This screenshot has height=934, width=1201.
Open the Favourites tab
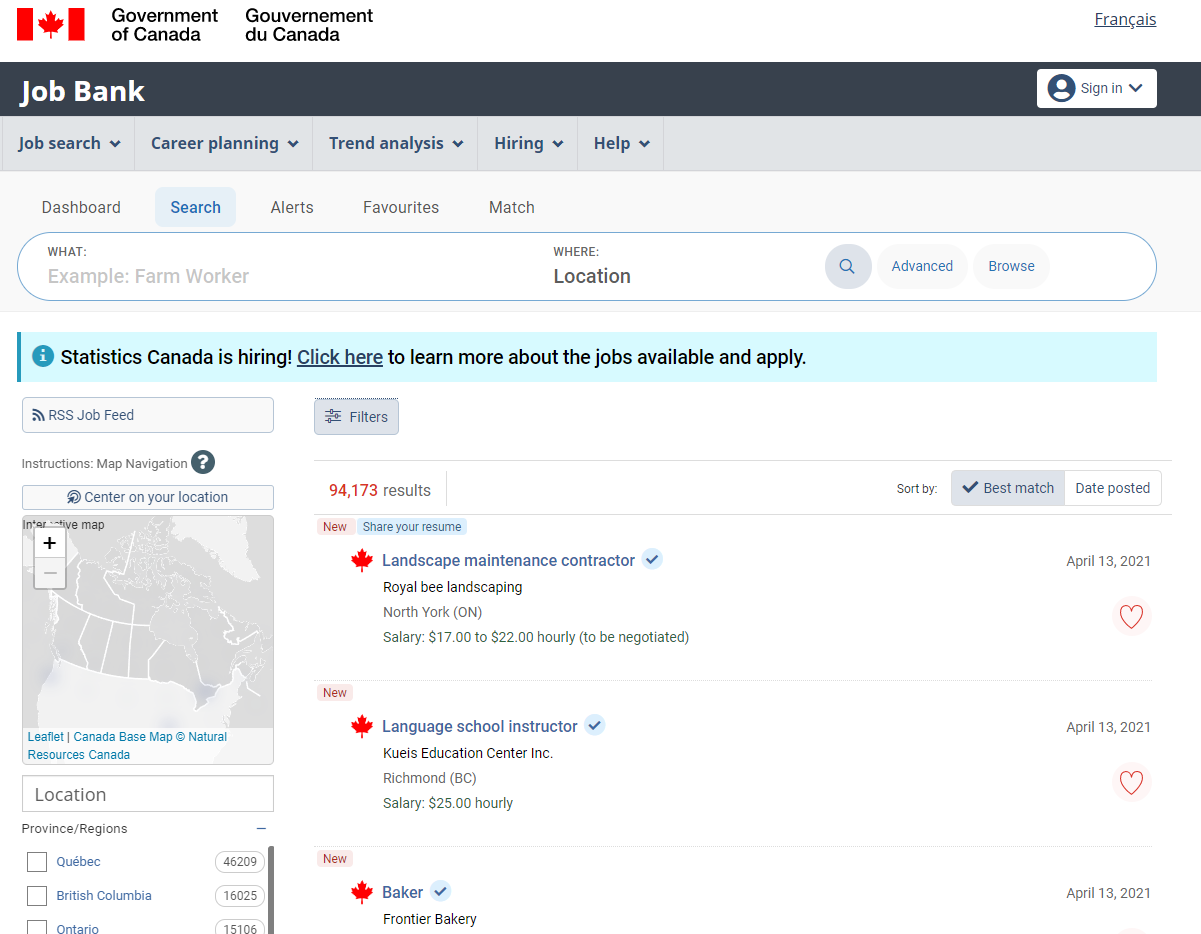(x=401, y=207)
